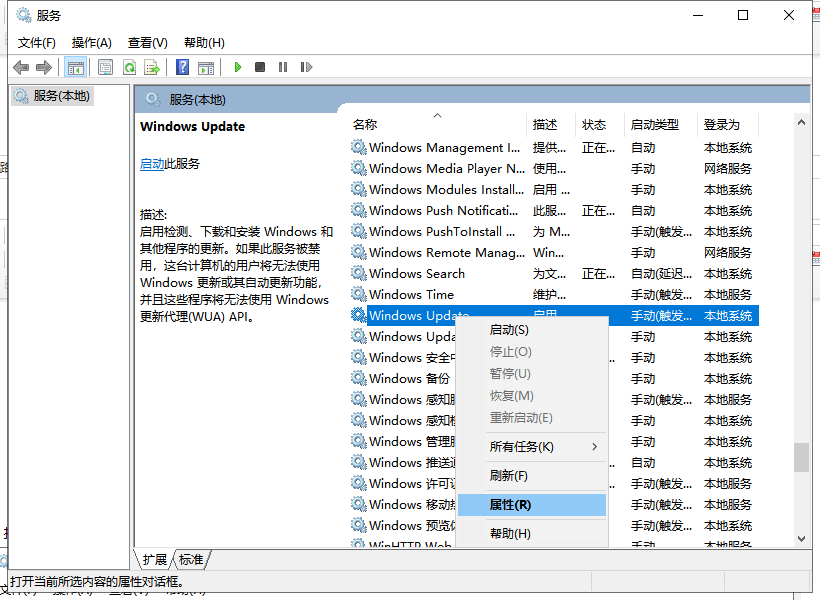The image size is (820, 600).
Task: Sort by the 状态 column header
Action: (x=600, y=124)
